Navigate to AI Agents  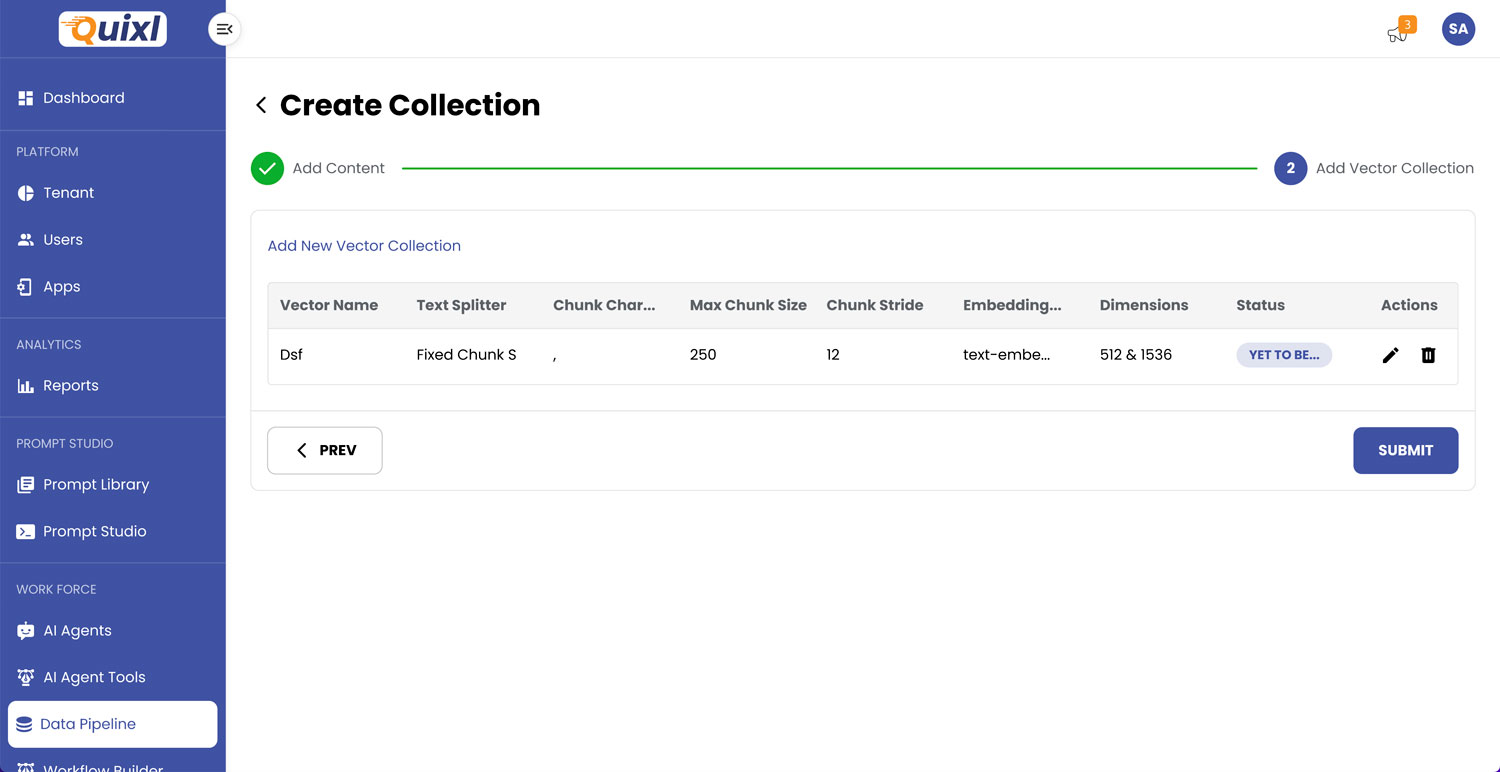(77, 631)
